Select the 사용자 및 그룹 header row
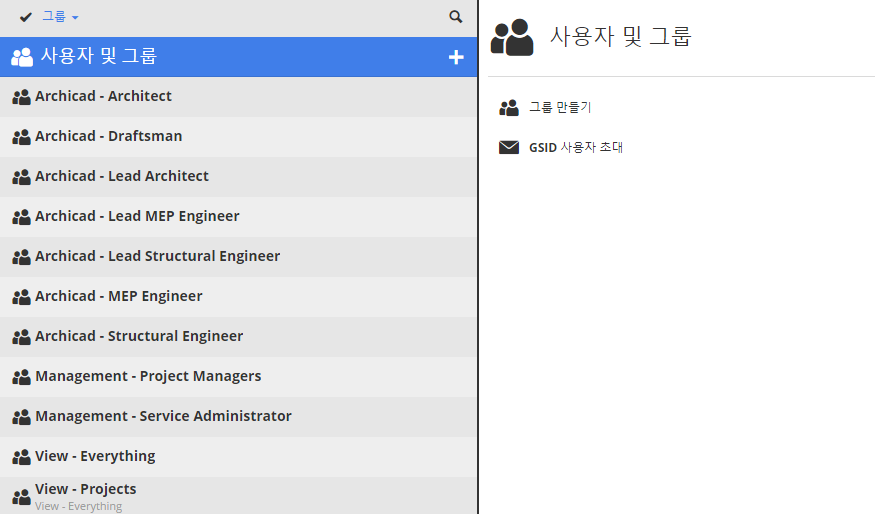 click(200, 57)
